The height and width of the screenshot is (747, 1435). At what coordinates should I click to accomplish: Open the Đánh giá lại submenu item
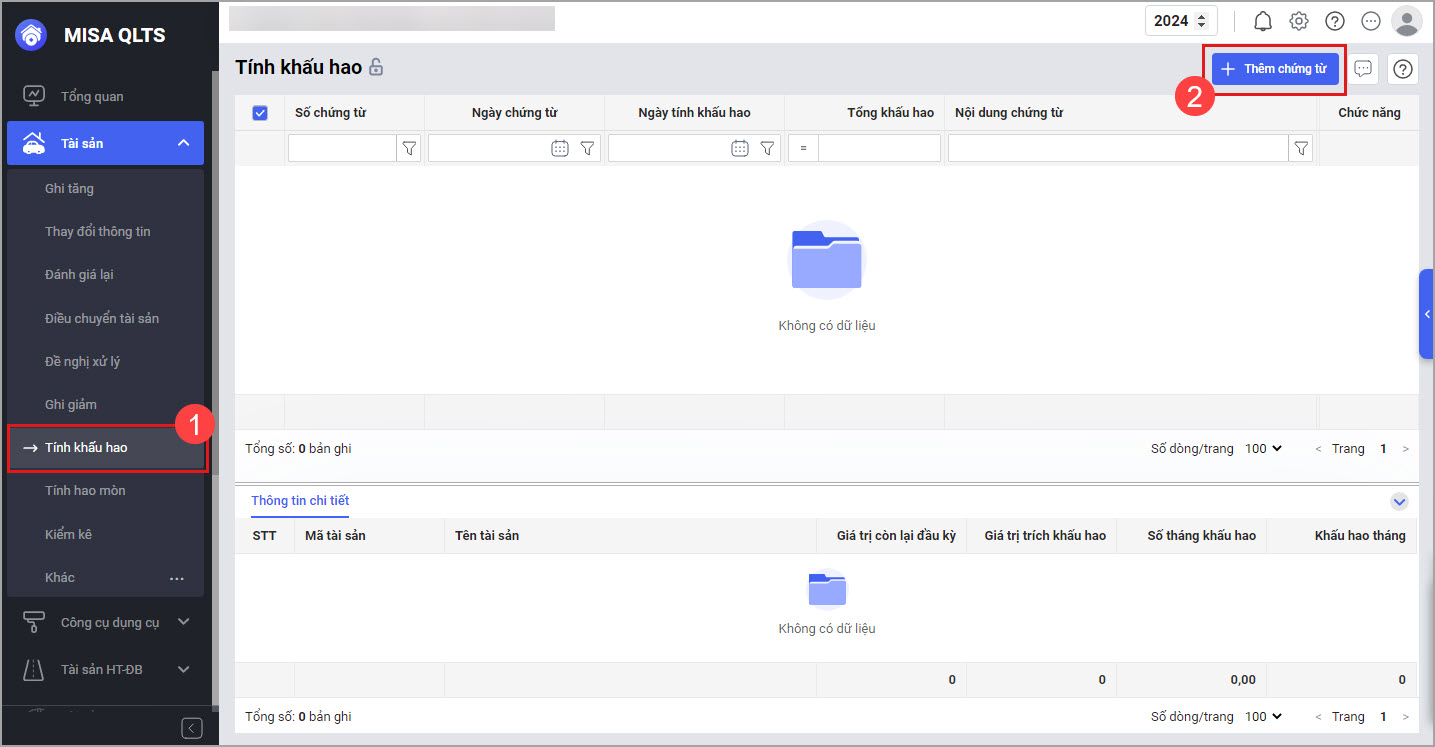(105, 274)
